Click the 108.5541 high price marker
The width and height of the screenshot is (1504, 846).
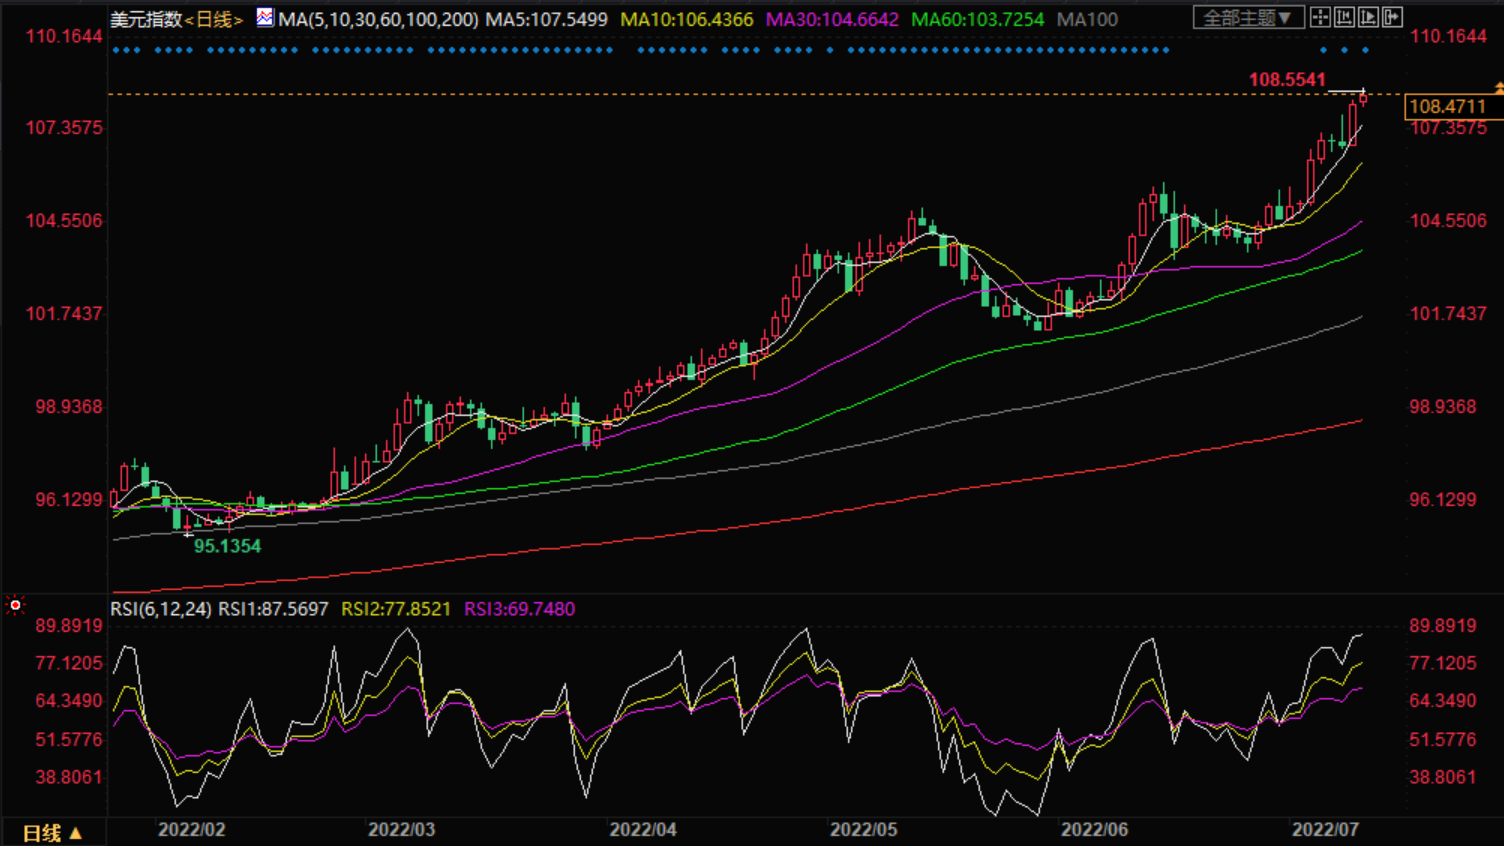[1287, 80]
